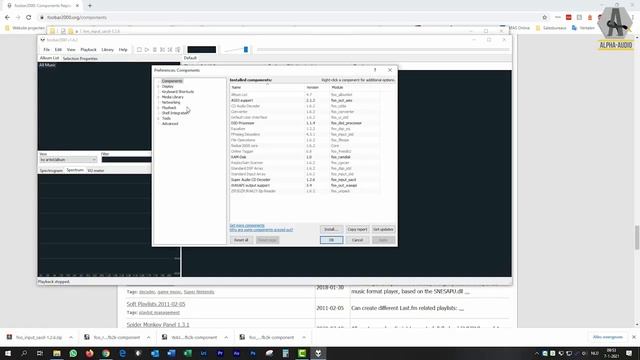Open the Edit menu in foobar2000
This screenshot has width=640, height=360.
[x=58, y=50]
